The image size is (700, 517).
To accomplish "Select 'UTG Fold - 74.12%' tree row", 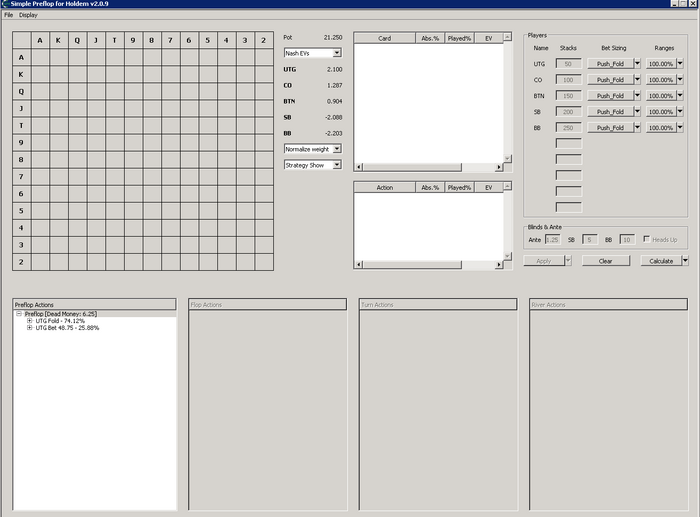I will pyautogui.click(x=60, y=321).
